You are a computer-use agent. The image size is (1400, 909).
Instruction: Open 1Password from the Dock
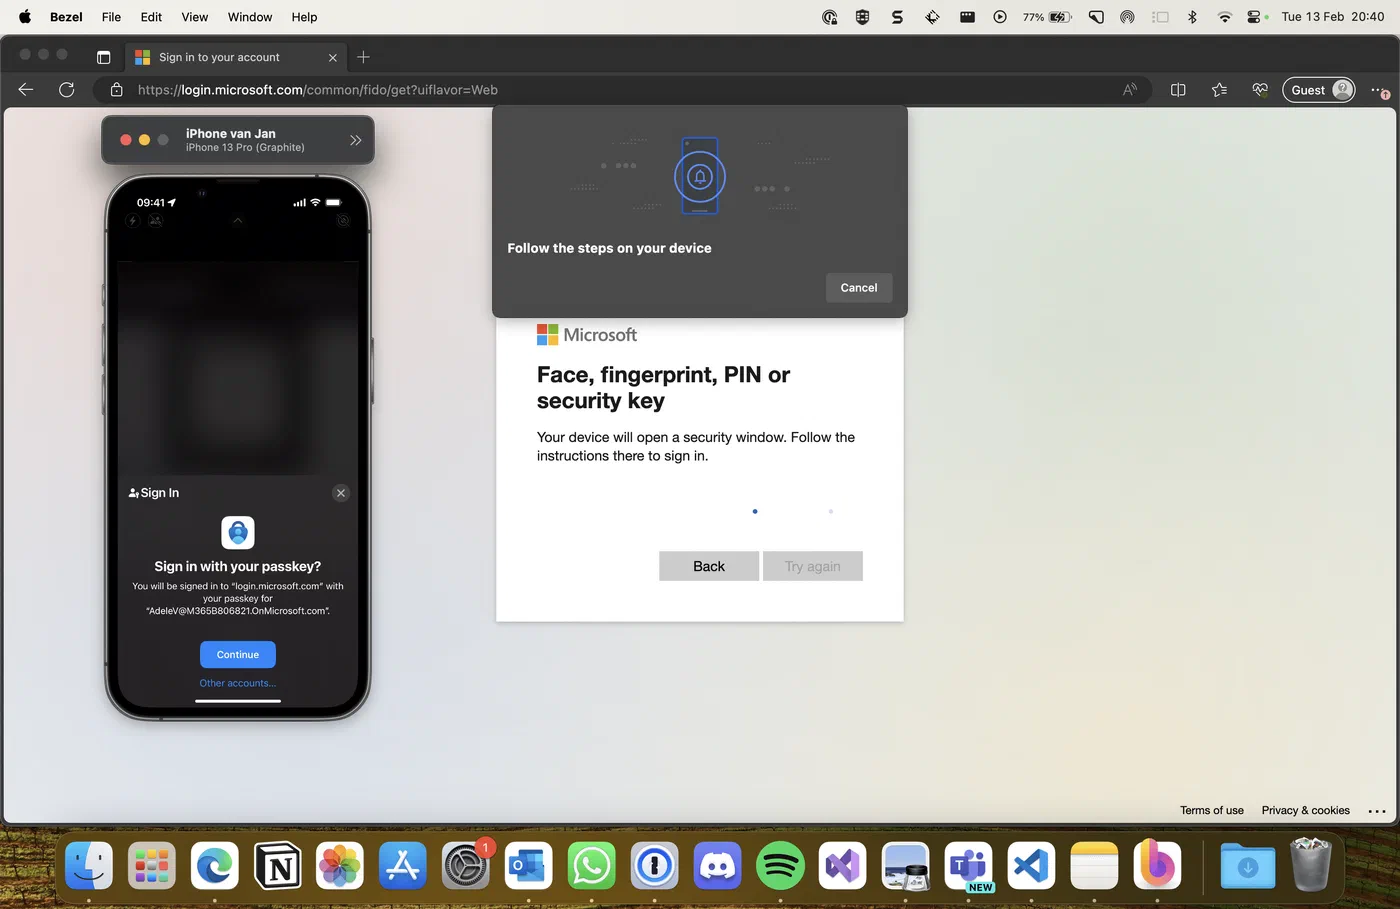pos(654,865)
